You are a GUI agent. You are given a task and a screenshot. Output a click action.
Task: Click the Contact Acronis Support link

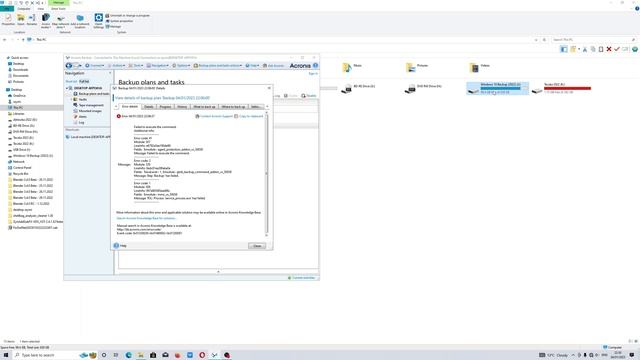(x=214, y=116)
